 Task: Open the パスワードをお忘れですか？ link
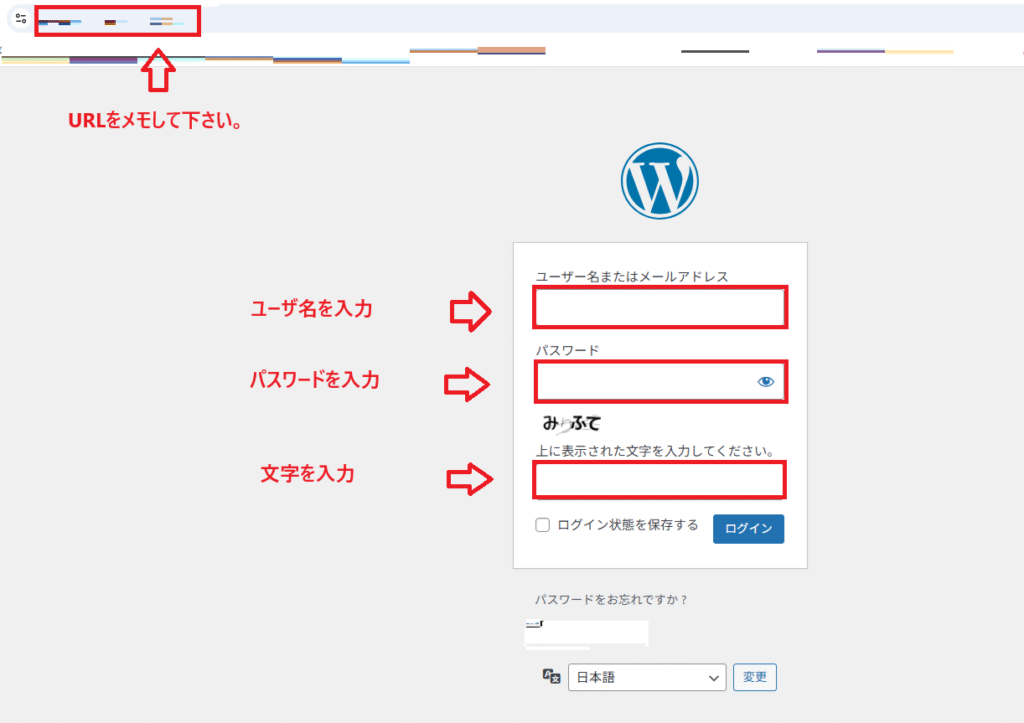pos(611,600)
